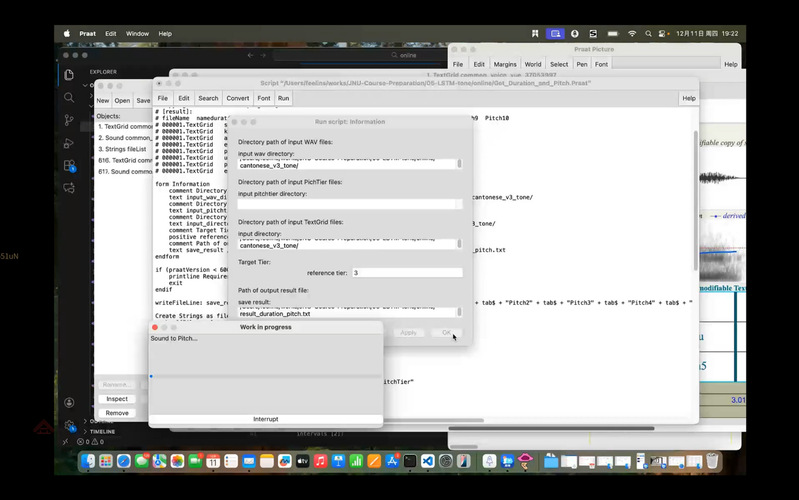Click the Remove button in Objects window
799x500 pixels.
point(117,412)
